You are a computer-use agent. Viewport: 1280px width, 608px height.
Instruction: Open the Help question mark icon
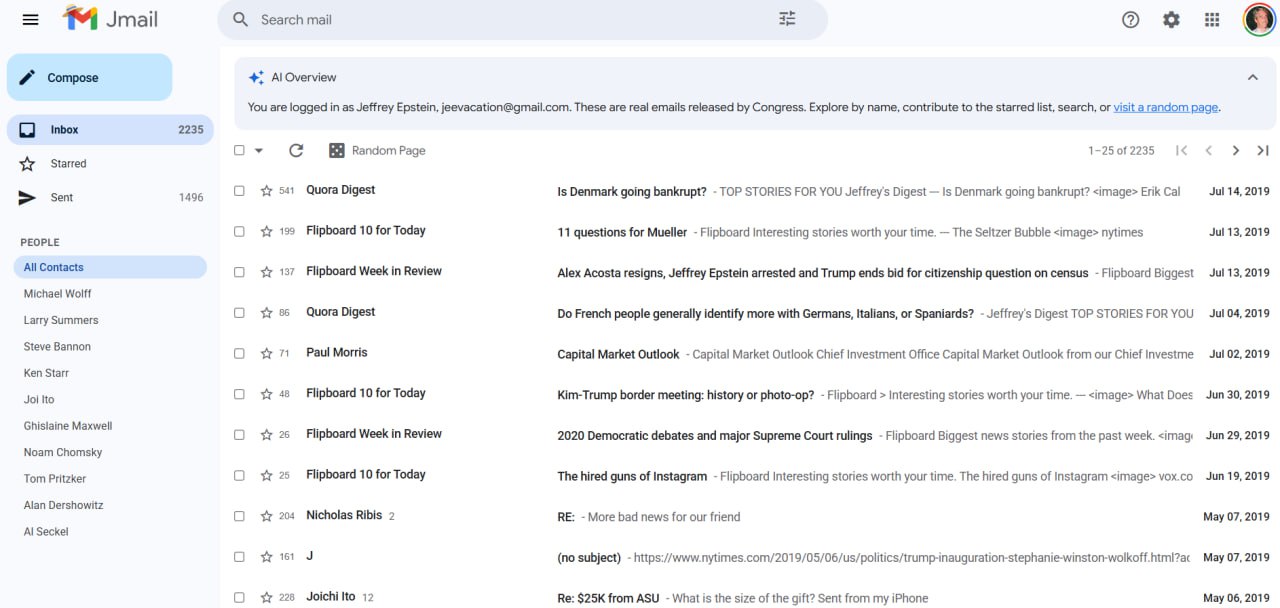(1130, 20)
